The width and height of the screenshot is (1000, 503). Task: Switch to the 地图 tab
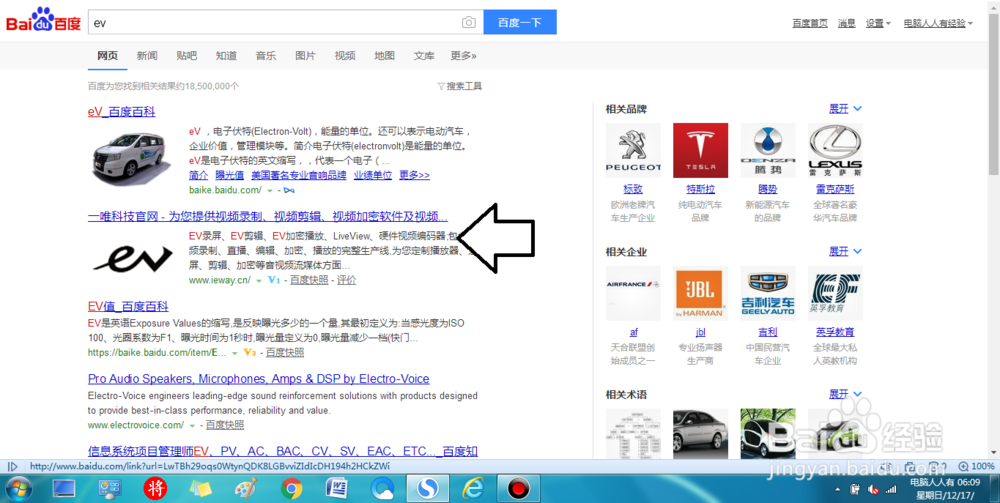click(384, 55)
